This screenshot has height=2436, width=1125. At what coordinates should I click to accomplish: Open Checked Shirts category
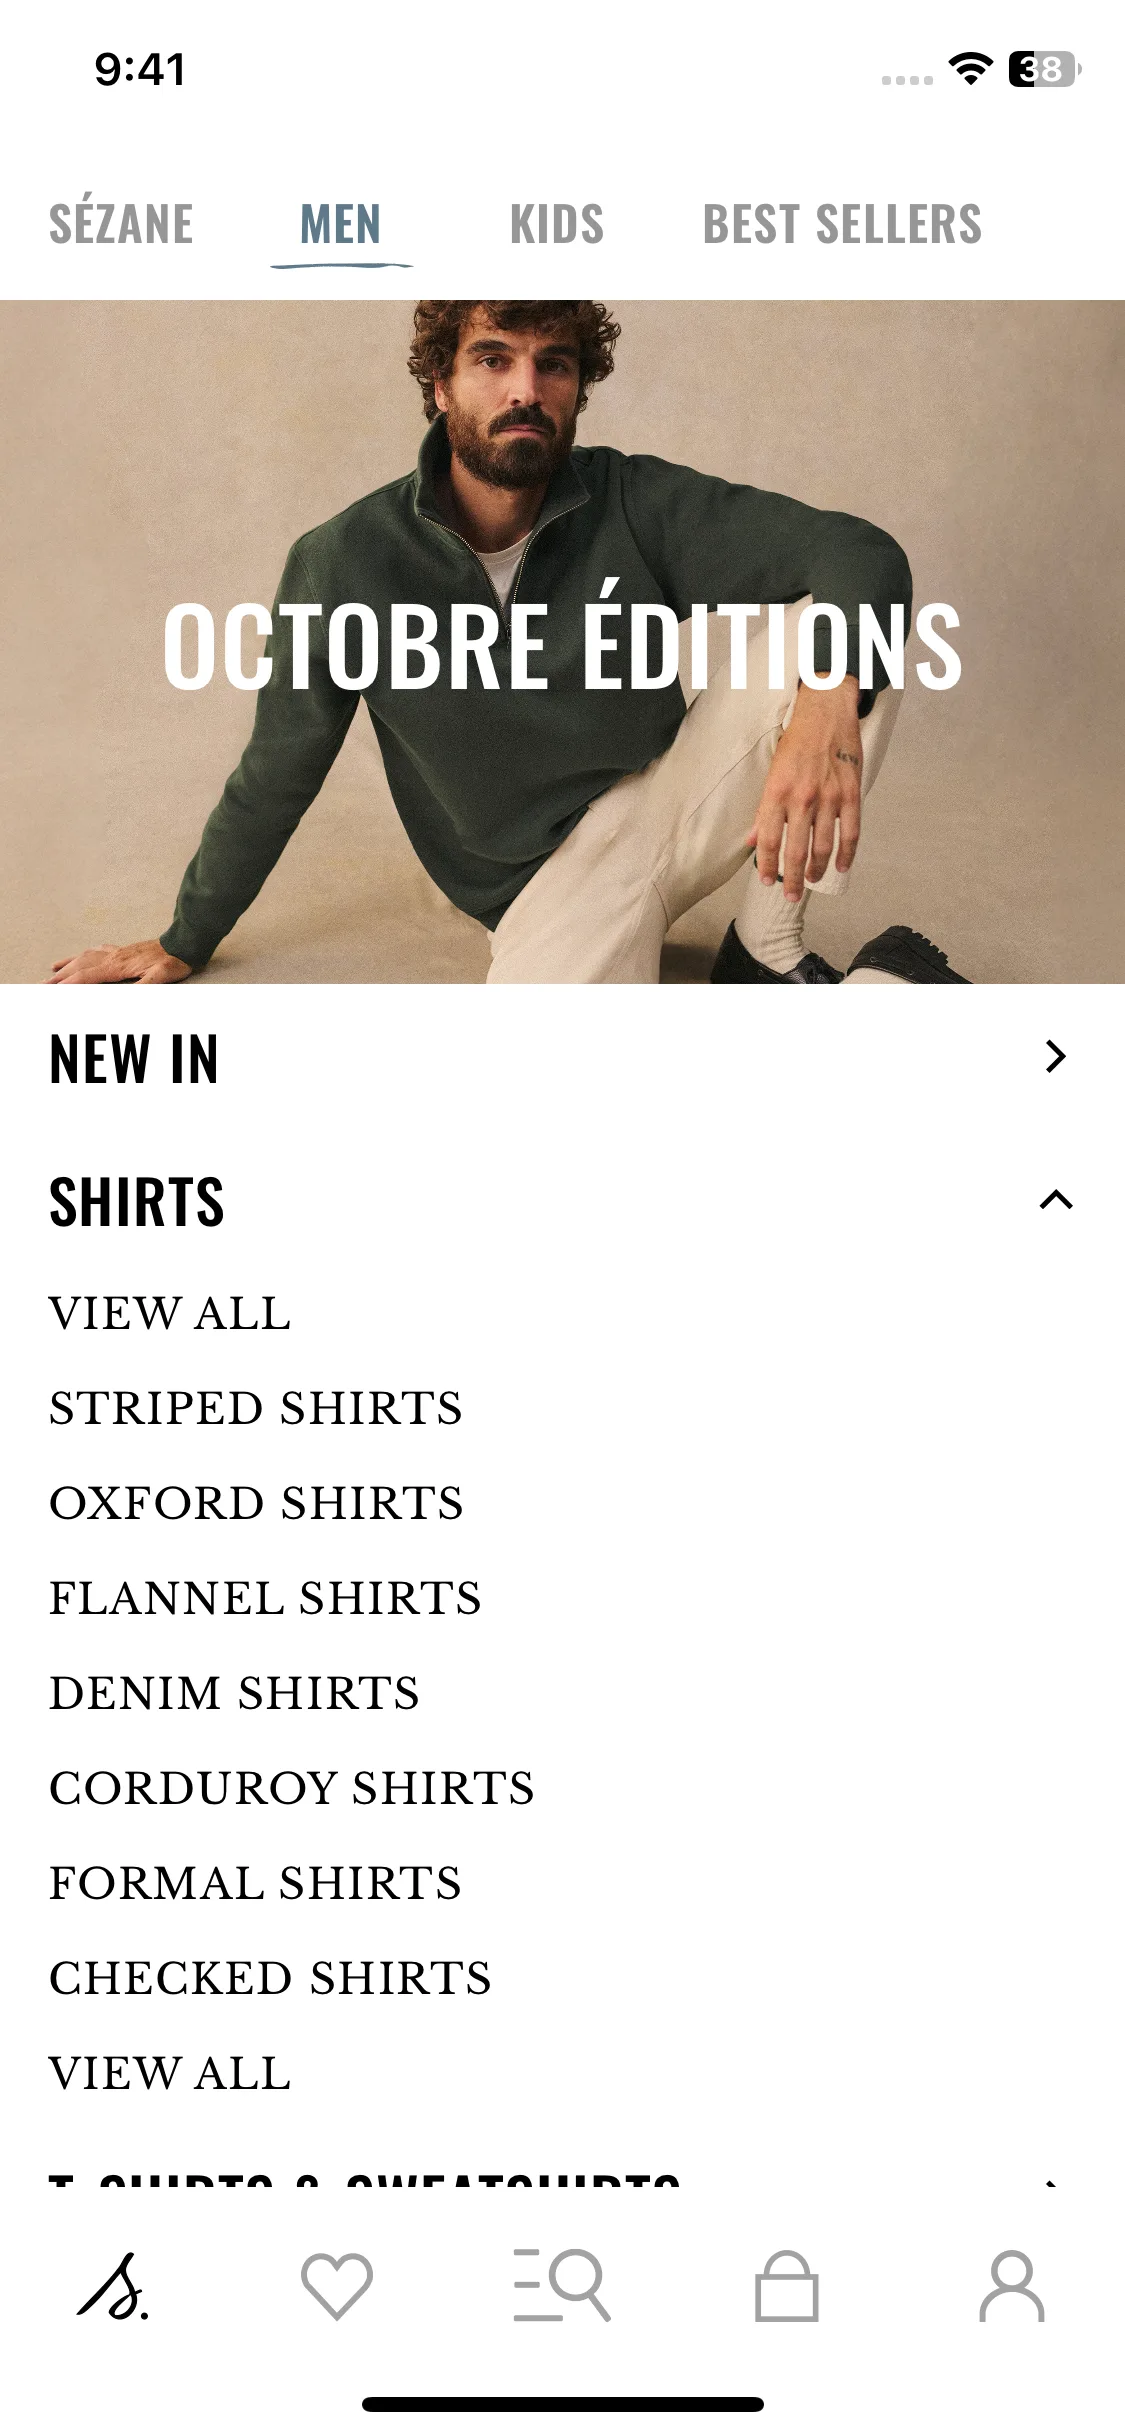tap(271, 1978)
